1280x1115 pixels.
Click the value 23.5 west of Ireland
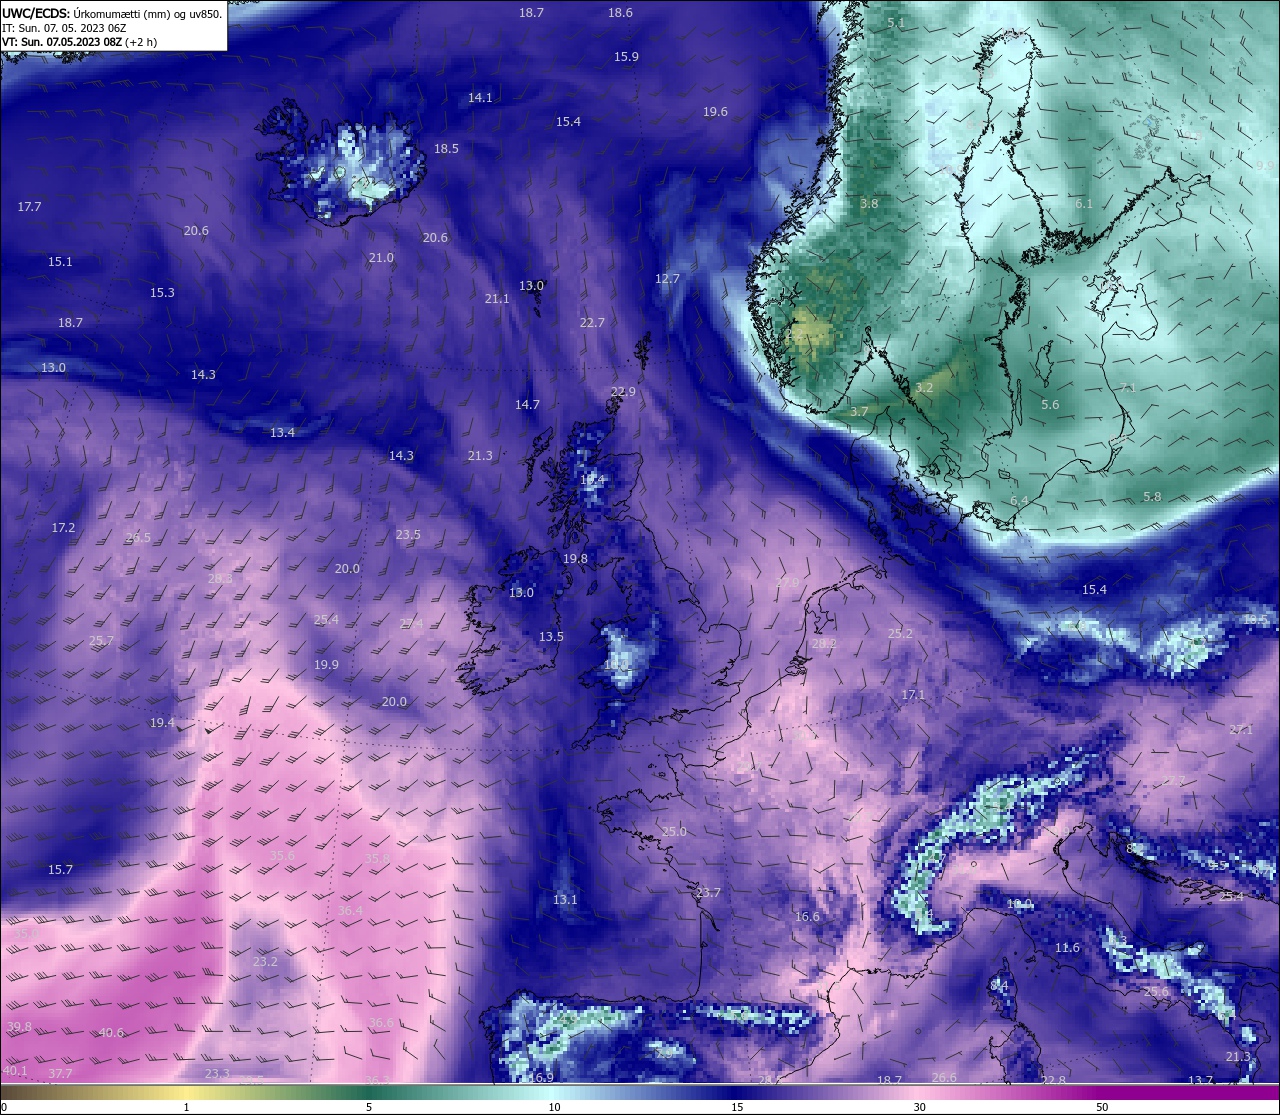408,535
